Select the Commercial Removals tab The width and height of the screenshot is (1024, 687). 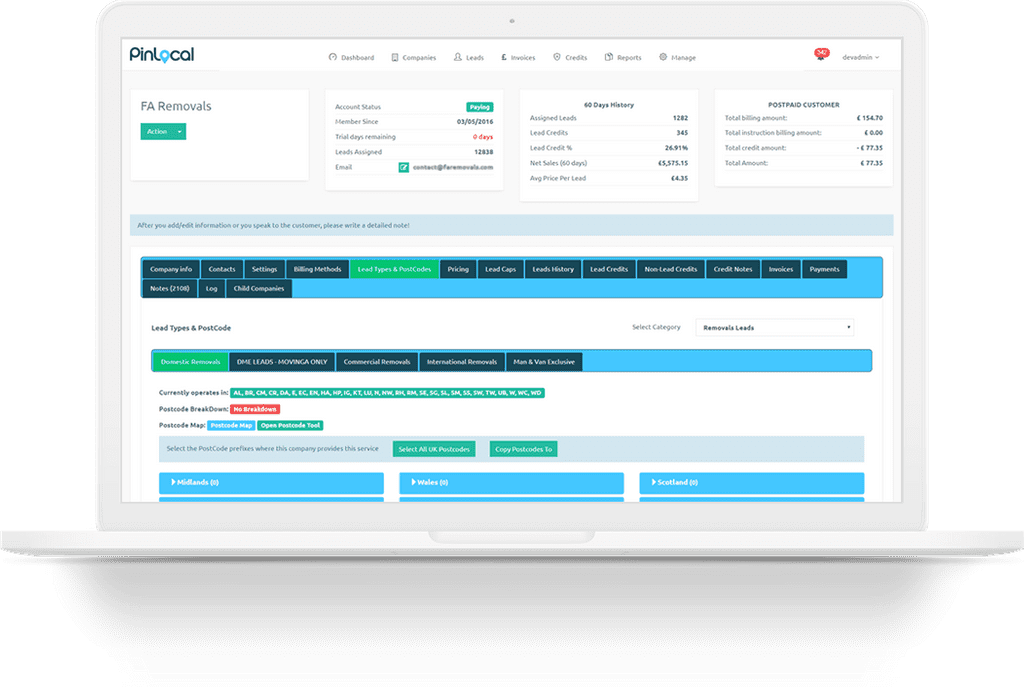[x=376, y=361]
